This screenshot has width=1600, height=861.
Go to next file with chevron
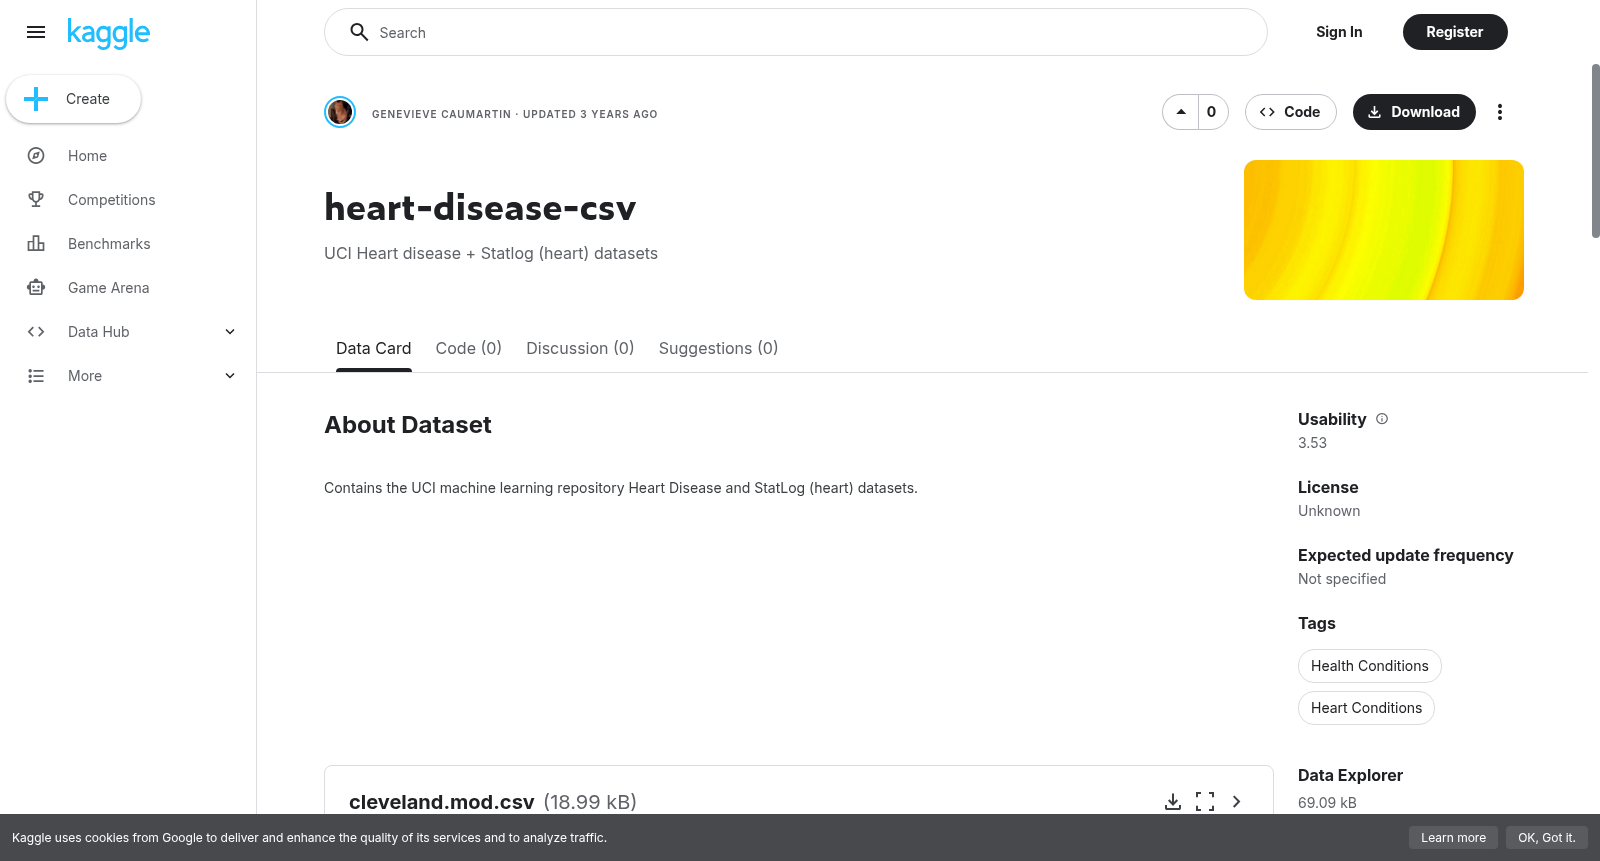click(x=1237, y=802)
